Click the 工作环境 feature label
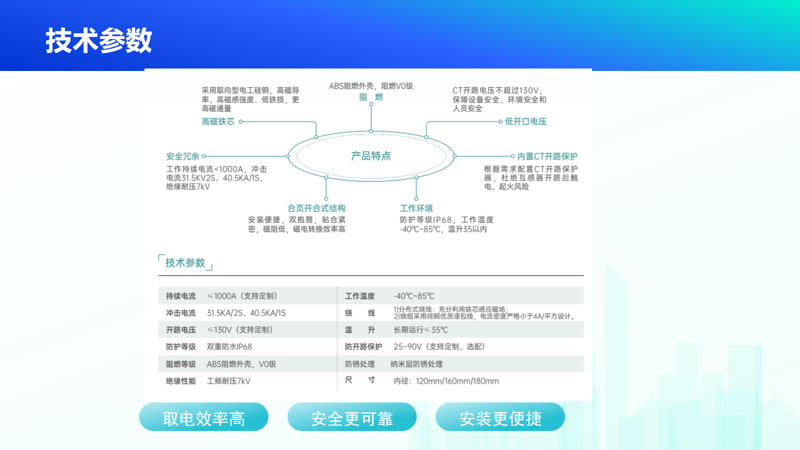The height and width of the screenshot is (450, 800). pos(416,208)
